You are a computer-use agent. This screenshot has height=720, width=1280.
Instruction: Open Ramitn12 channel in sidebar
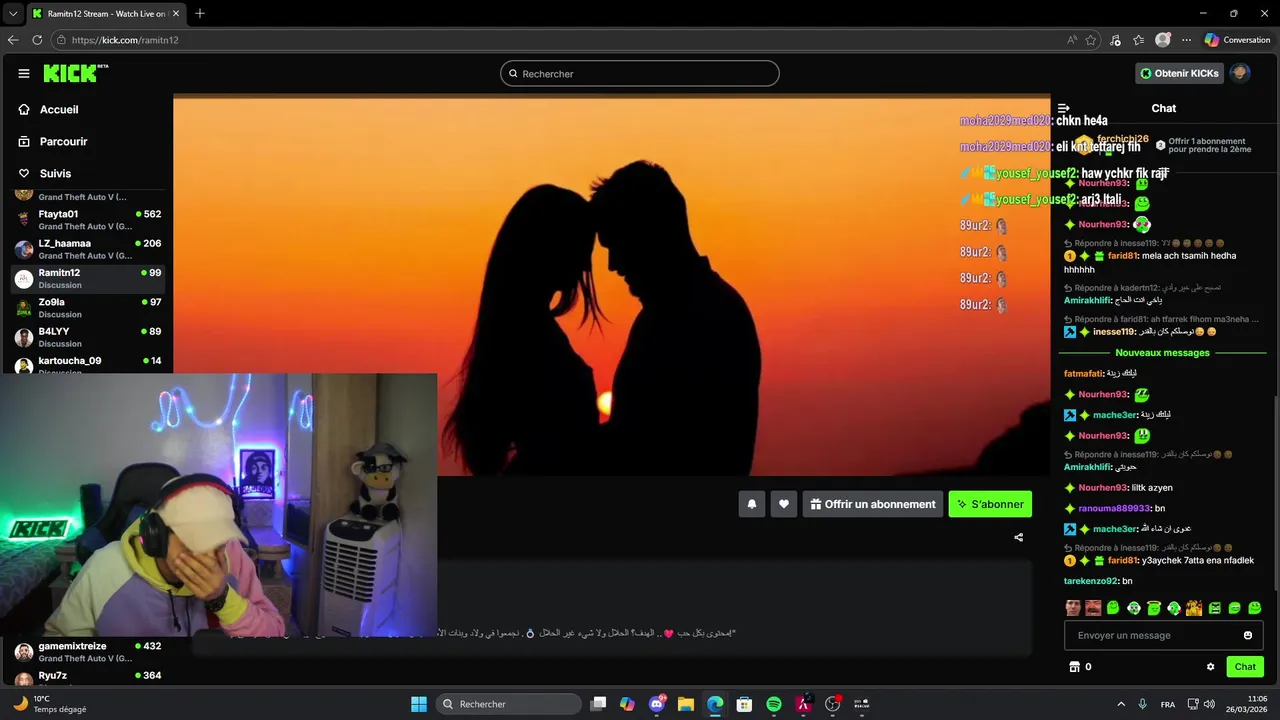[x=87, y=279]
